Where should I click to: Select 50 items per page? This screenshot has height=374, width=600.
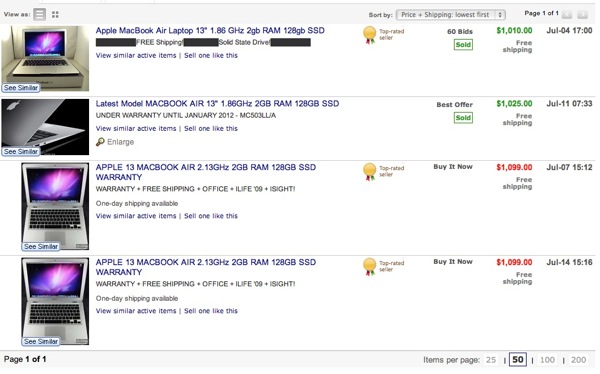518,360
